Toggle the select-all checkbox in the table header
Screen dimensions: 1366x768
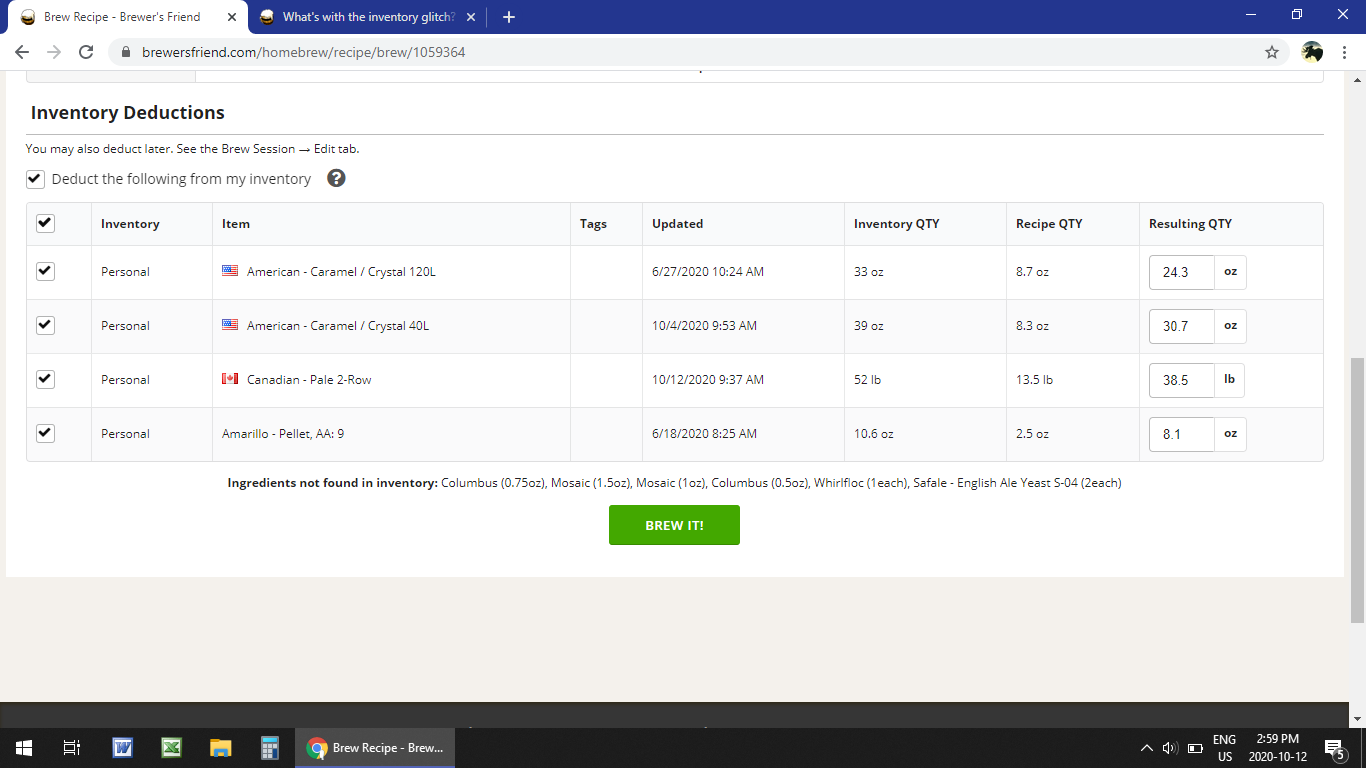45,223
